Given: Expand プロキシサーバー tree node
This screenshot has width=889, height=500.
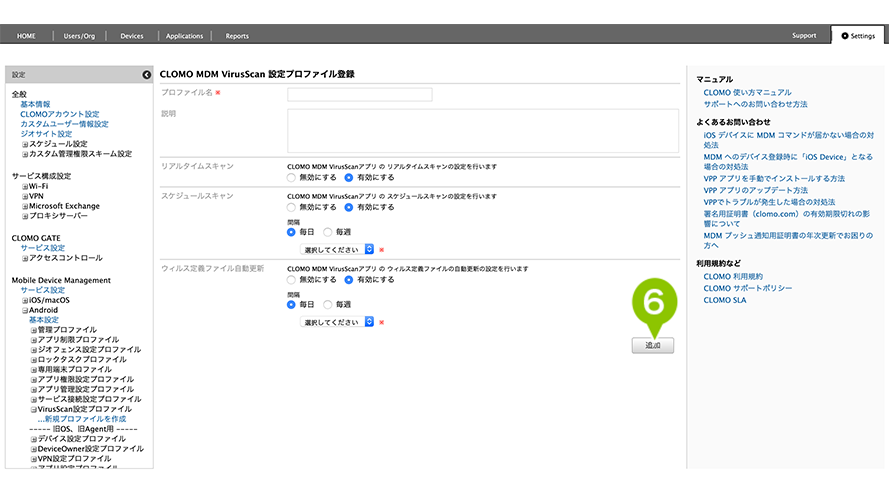Looking at the screenshot, I should [25, 216].
